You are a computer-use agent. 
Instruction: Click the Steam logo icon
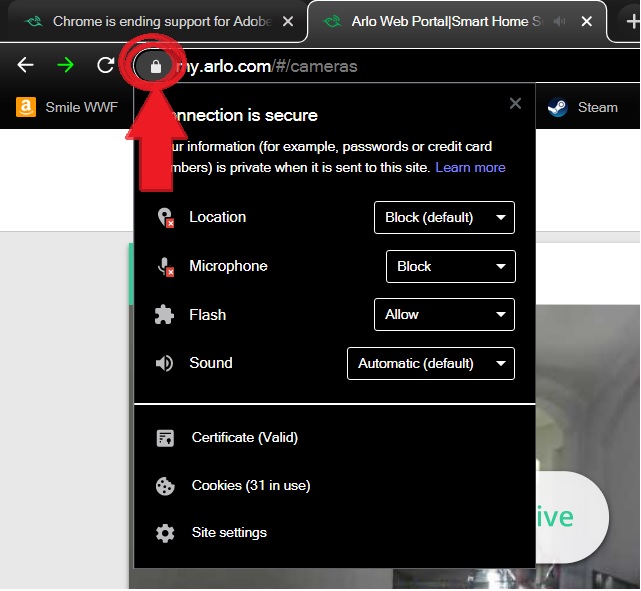click(x=557, y=107)
